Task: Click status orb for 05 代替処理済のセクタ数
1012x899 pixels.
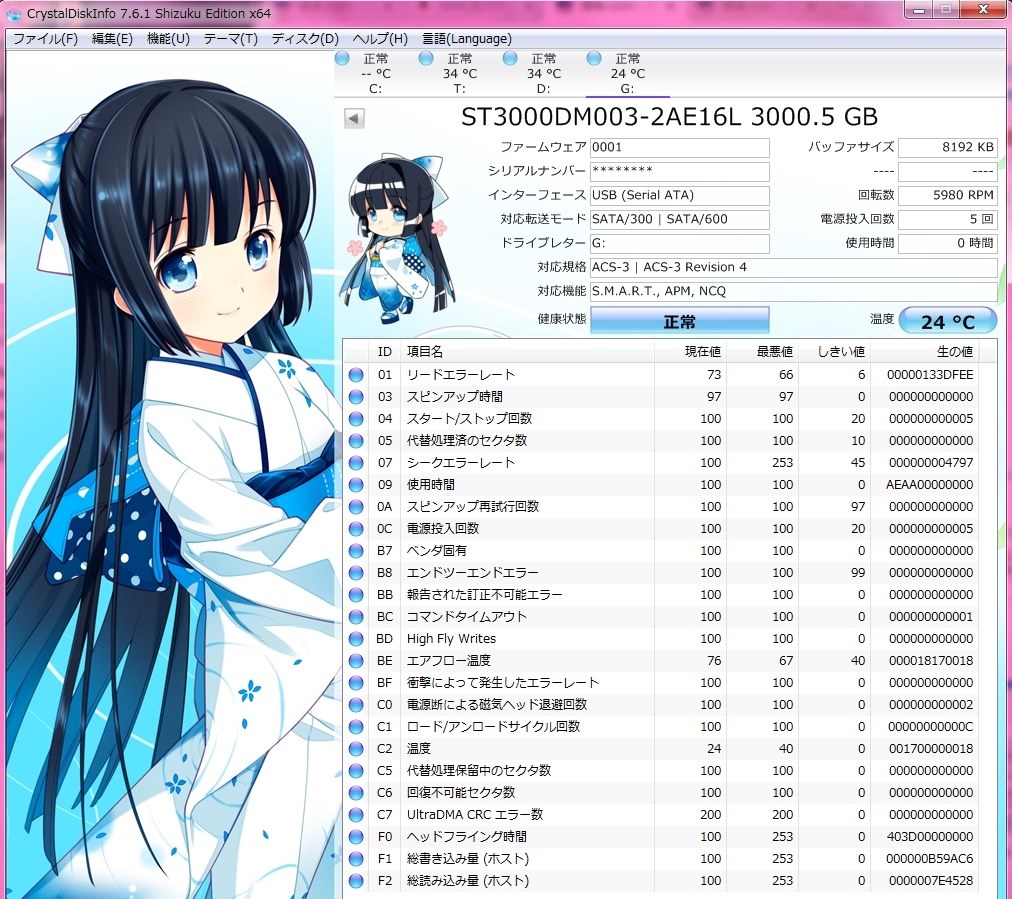Action: pos(356,441)
